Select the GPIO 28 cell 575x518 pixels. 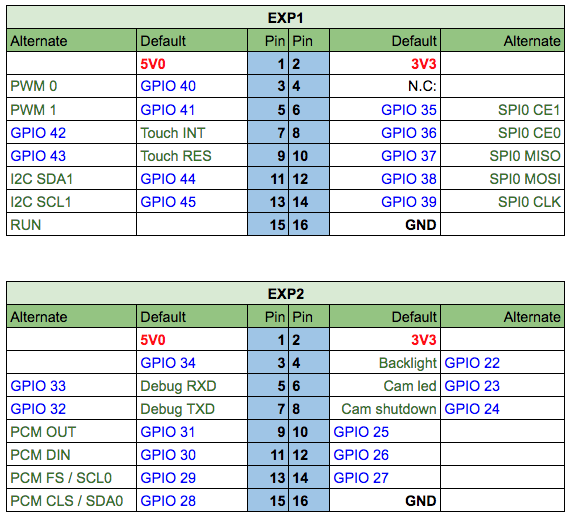click(x=192, y=501)
